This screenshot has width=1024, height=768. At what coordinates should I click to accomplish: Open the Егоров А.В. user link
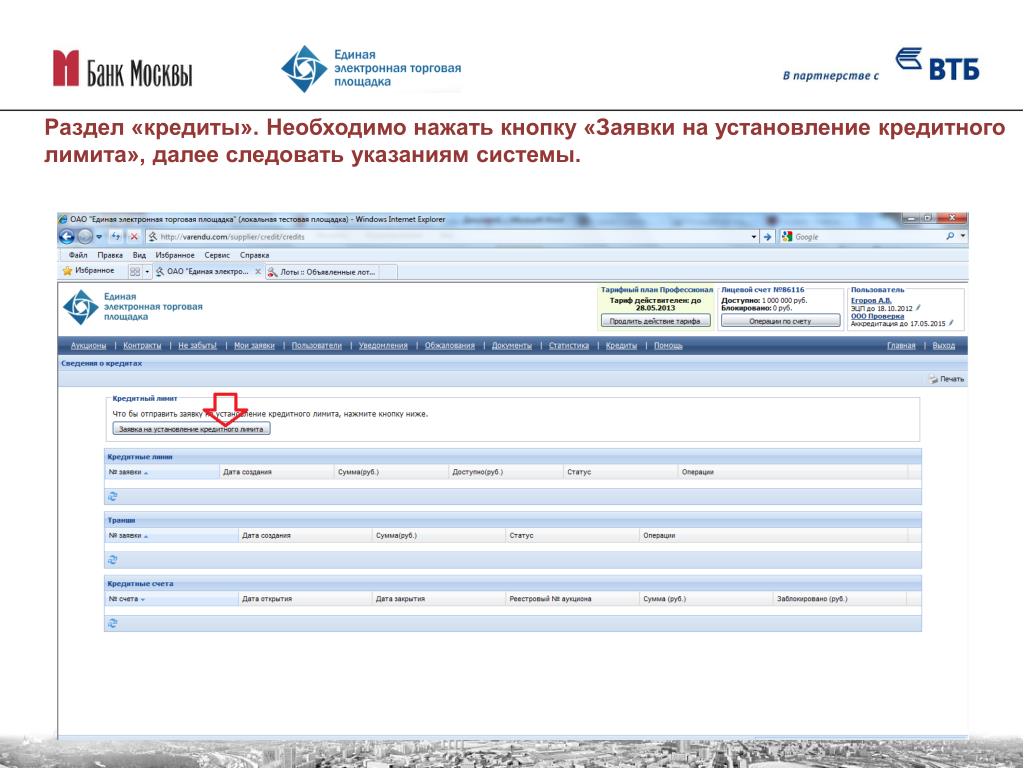tap(871, 300)
